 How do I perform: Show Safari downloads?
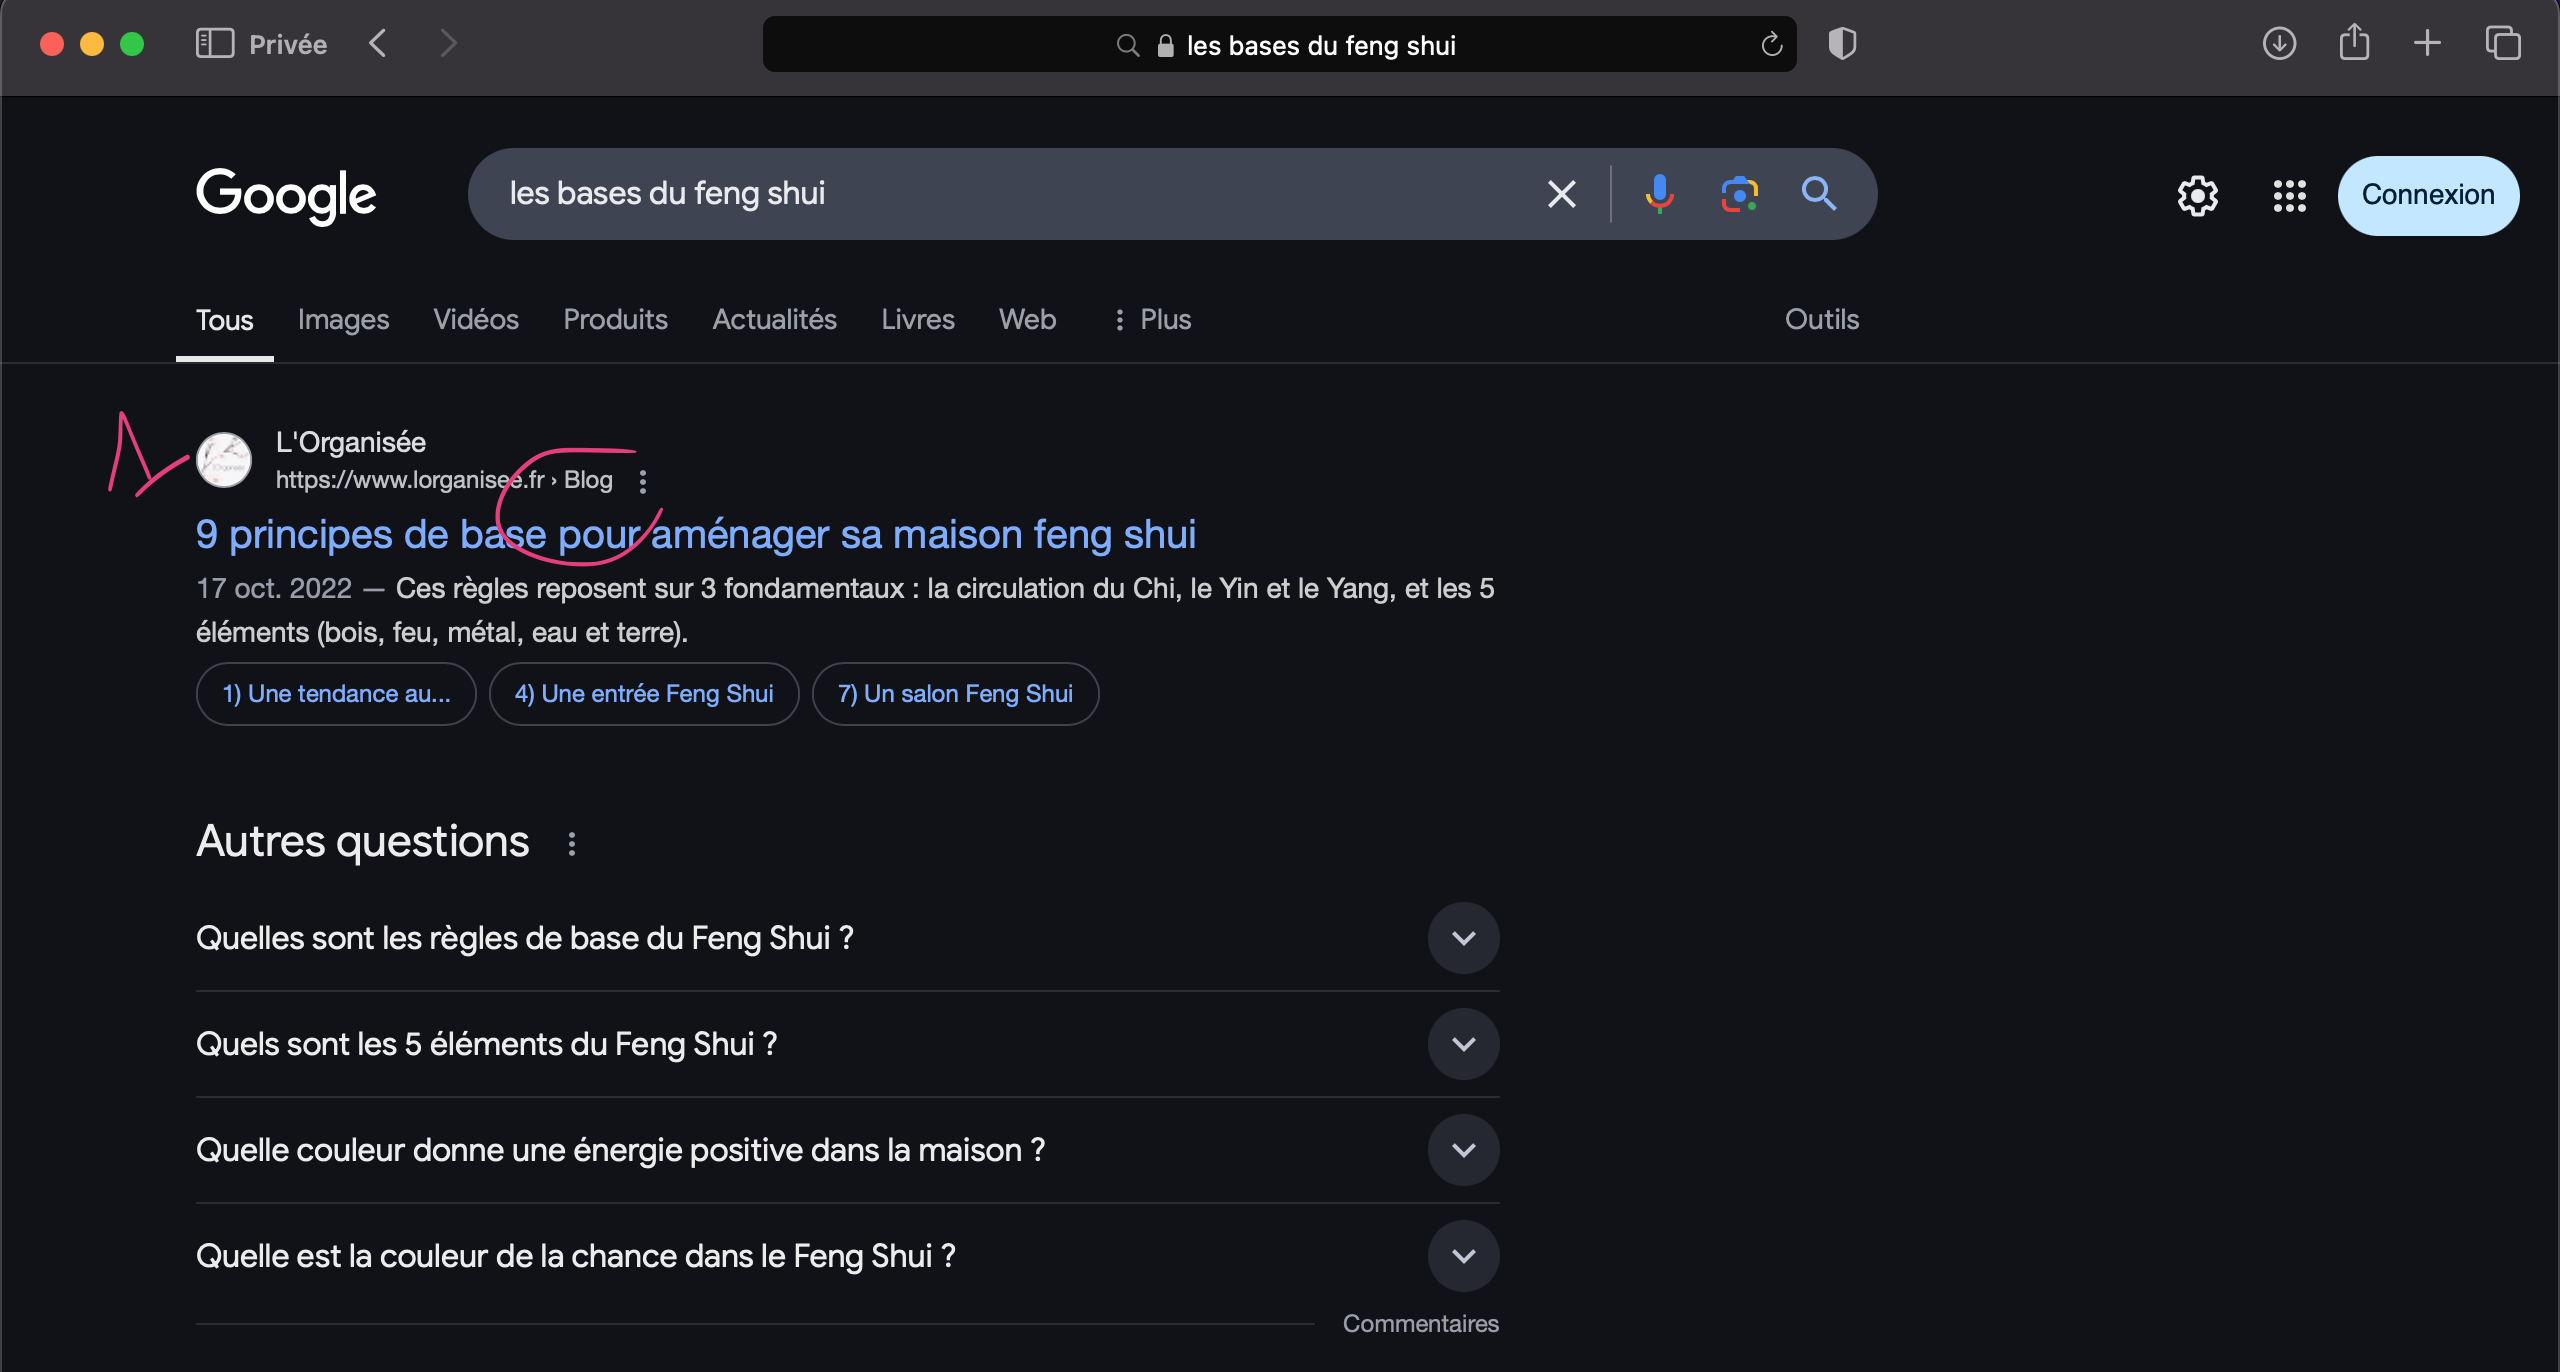point(2279,44)
